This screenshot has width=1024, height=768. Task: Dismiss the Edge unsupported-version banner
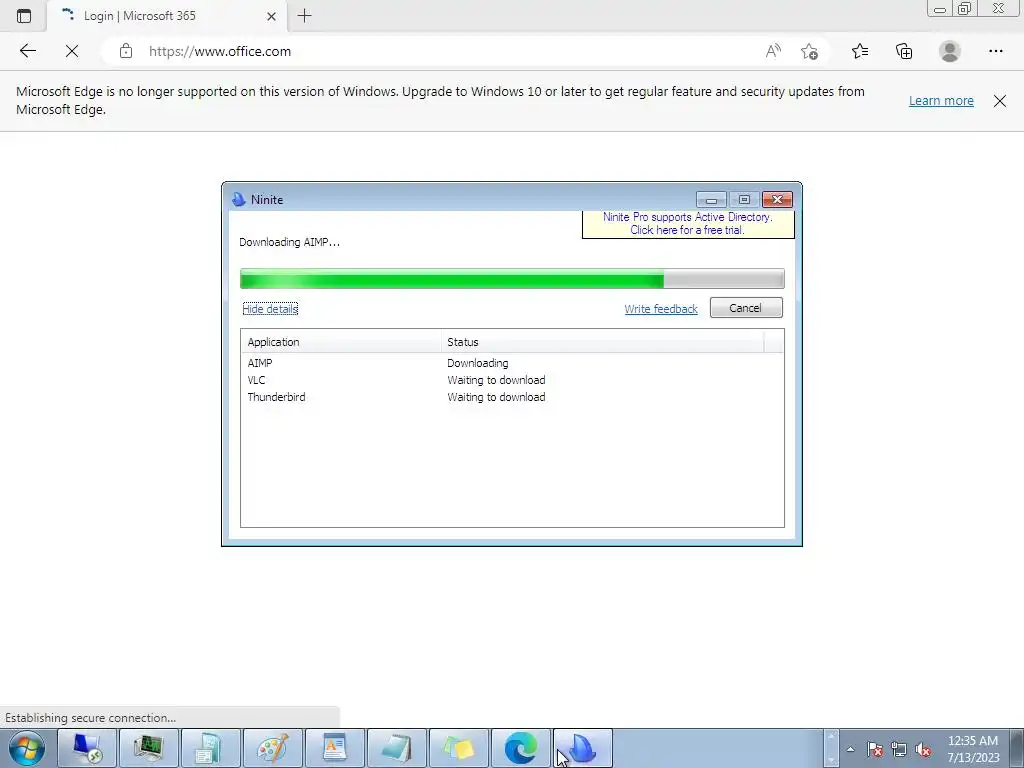999,101
